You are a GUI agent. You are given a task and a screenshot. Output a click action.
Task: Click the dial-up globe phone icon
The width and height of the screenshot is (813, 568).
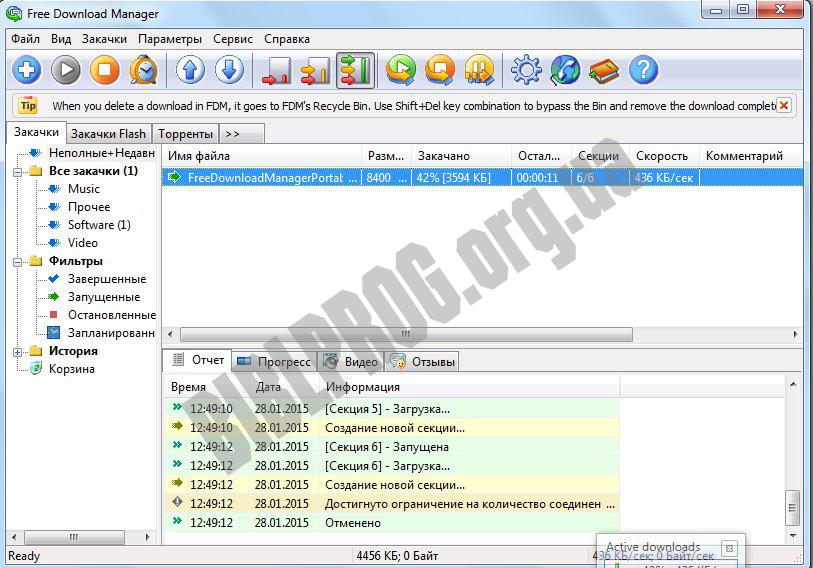pyautogui.click(x=565, y=70)
